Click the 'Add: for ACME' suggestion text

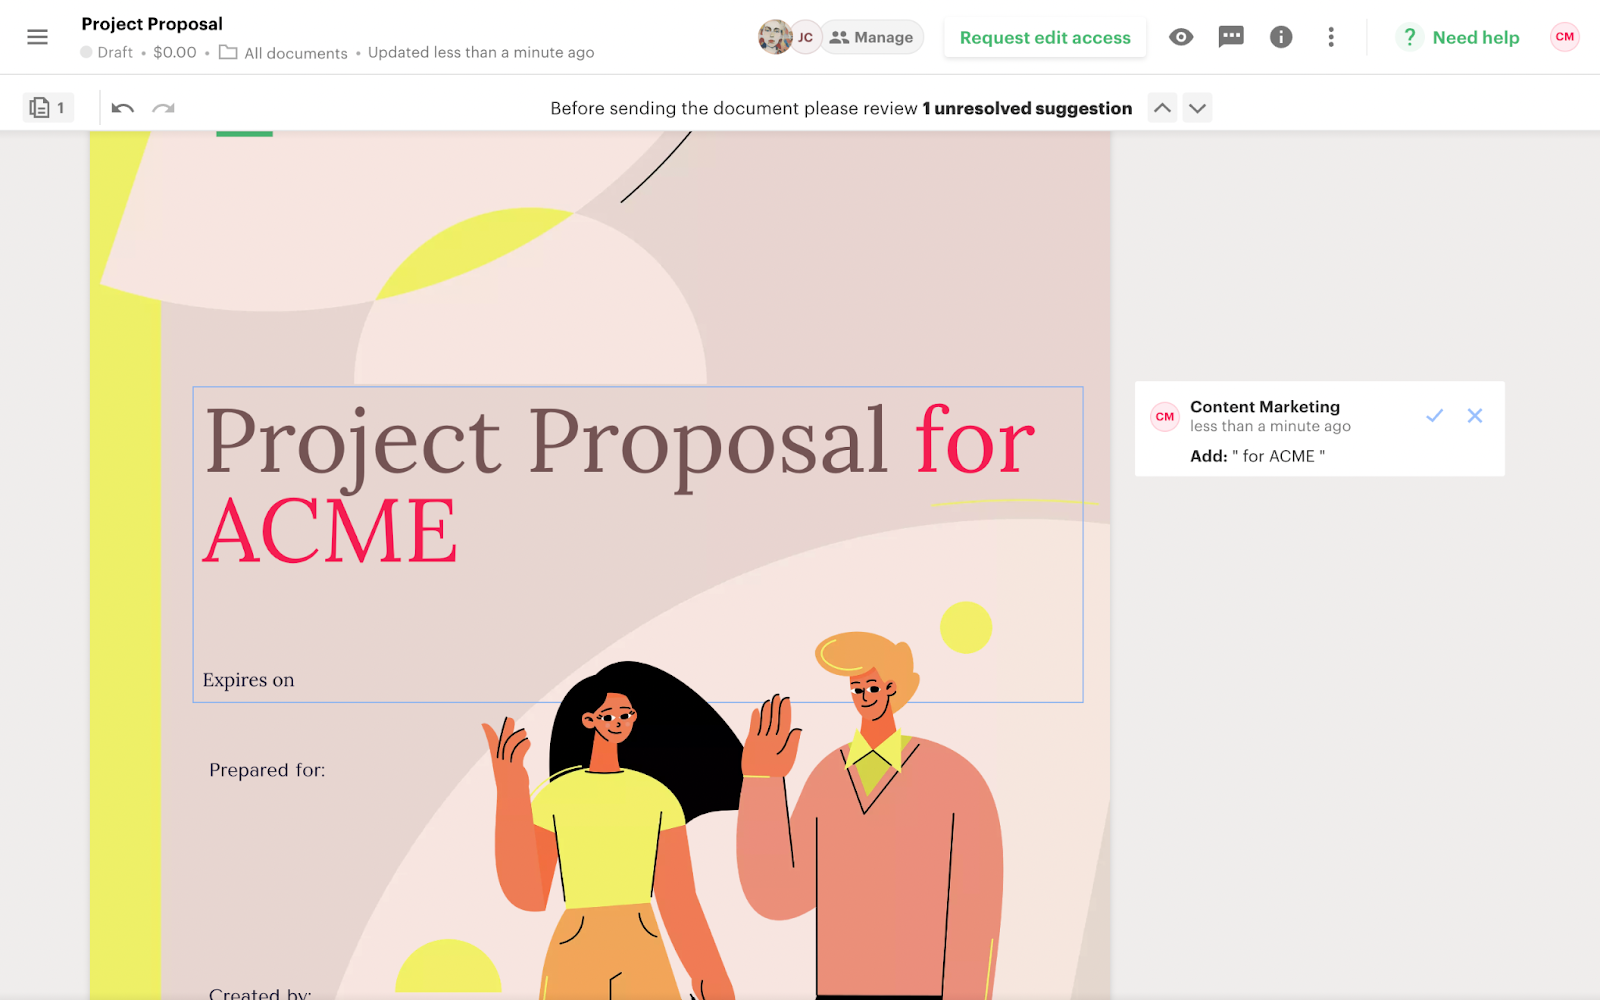(1257, 456)
